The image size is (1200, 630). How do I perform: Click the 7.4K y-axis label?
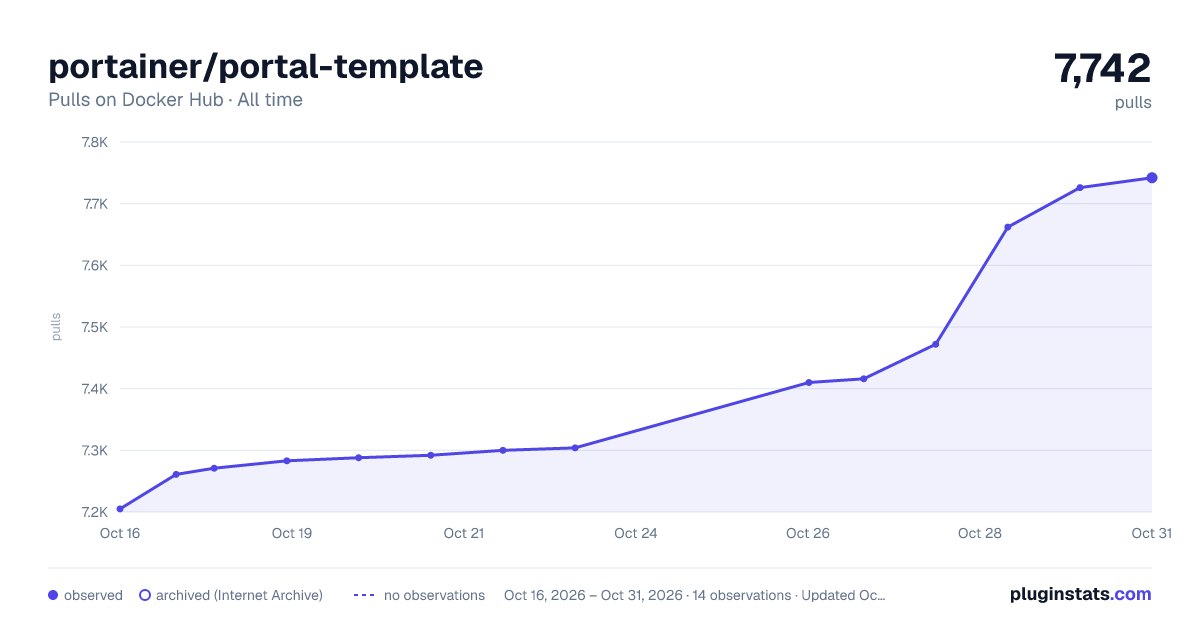[x=94, y=389]
